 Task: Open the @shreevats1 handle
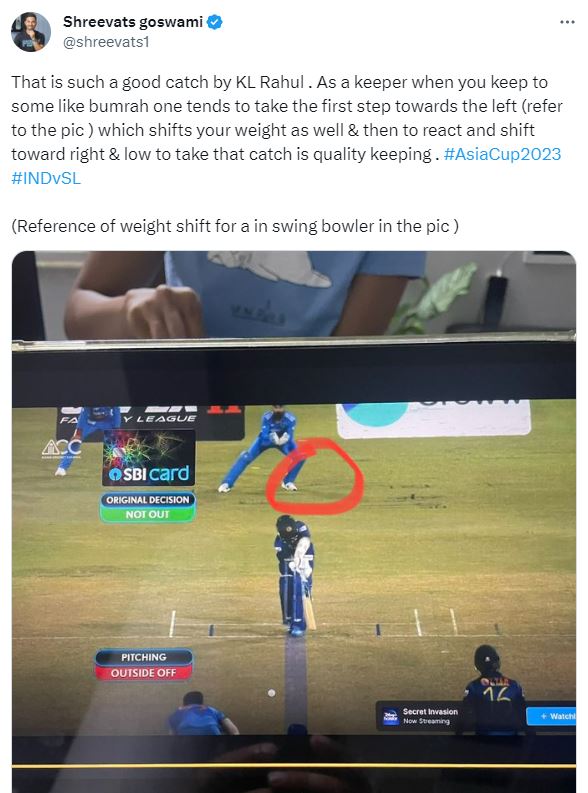point(106,42)
